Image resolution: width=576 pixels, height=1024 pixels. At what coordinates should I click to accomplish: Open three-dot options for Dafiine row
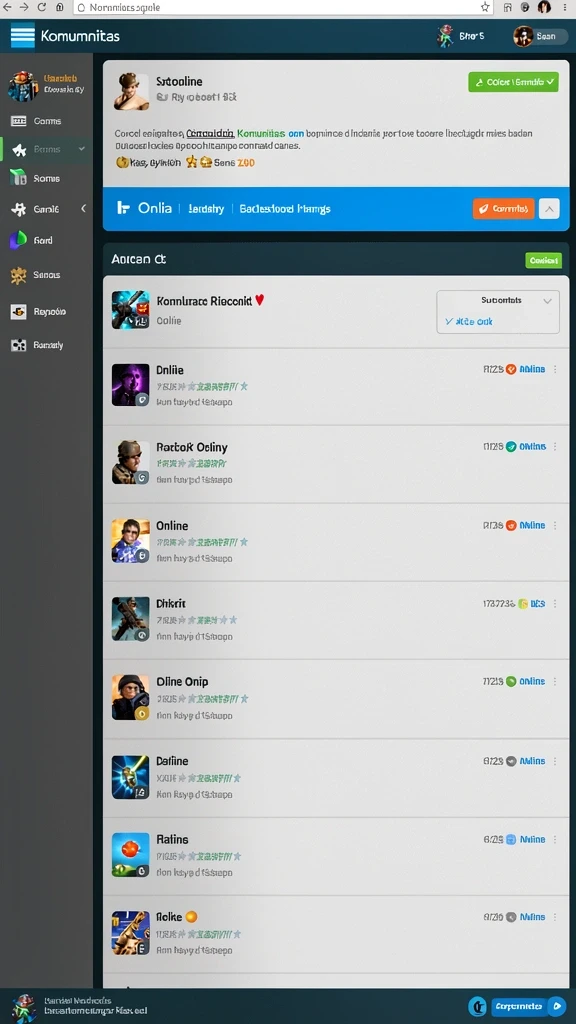point(555,761)
